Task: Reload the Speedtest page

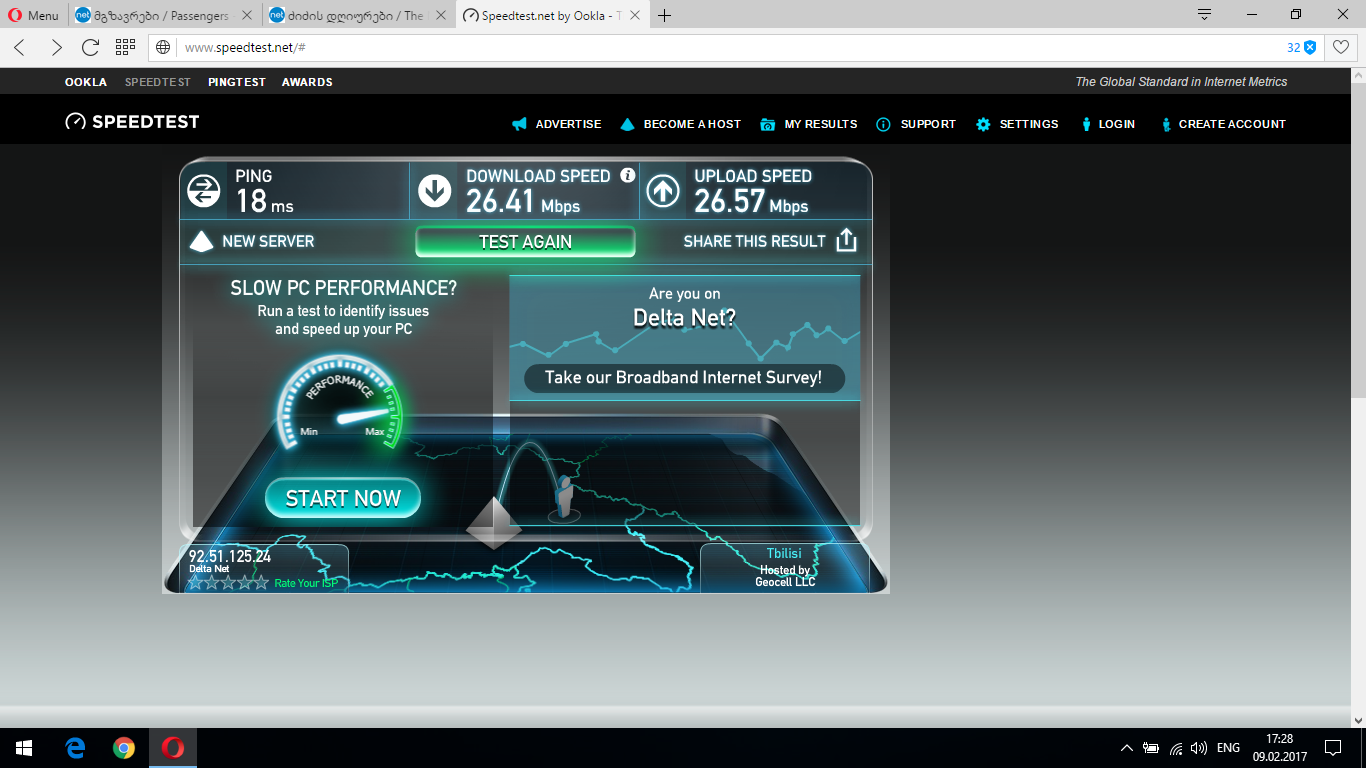Action: point(90,47)
